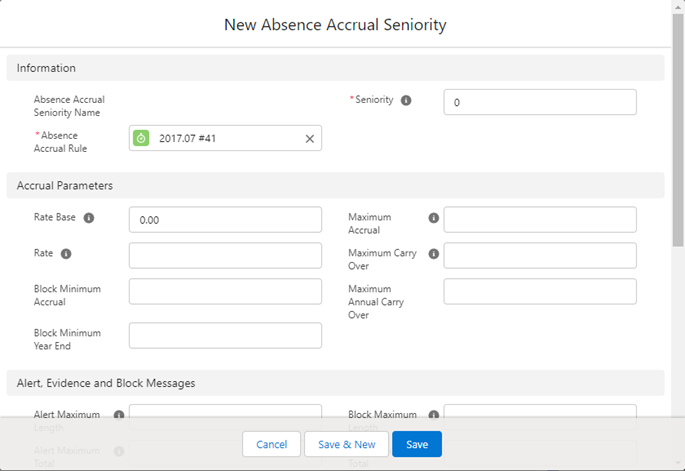
Task: Click the Alert Maximum Length info icon
Action: 119,415
